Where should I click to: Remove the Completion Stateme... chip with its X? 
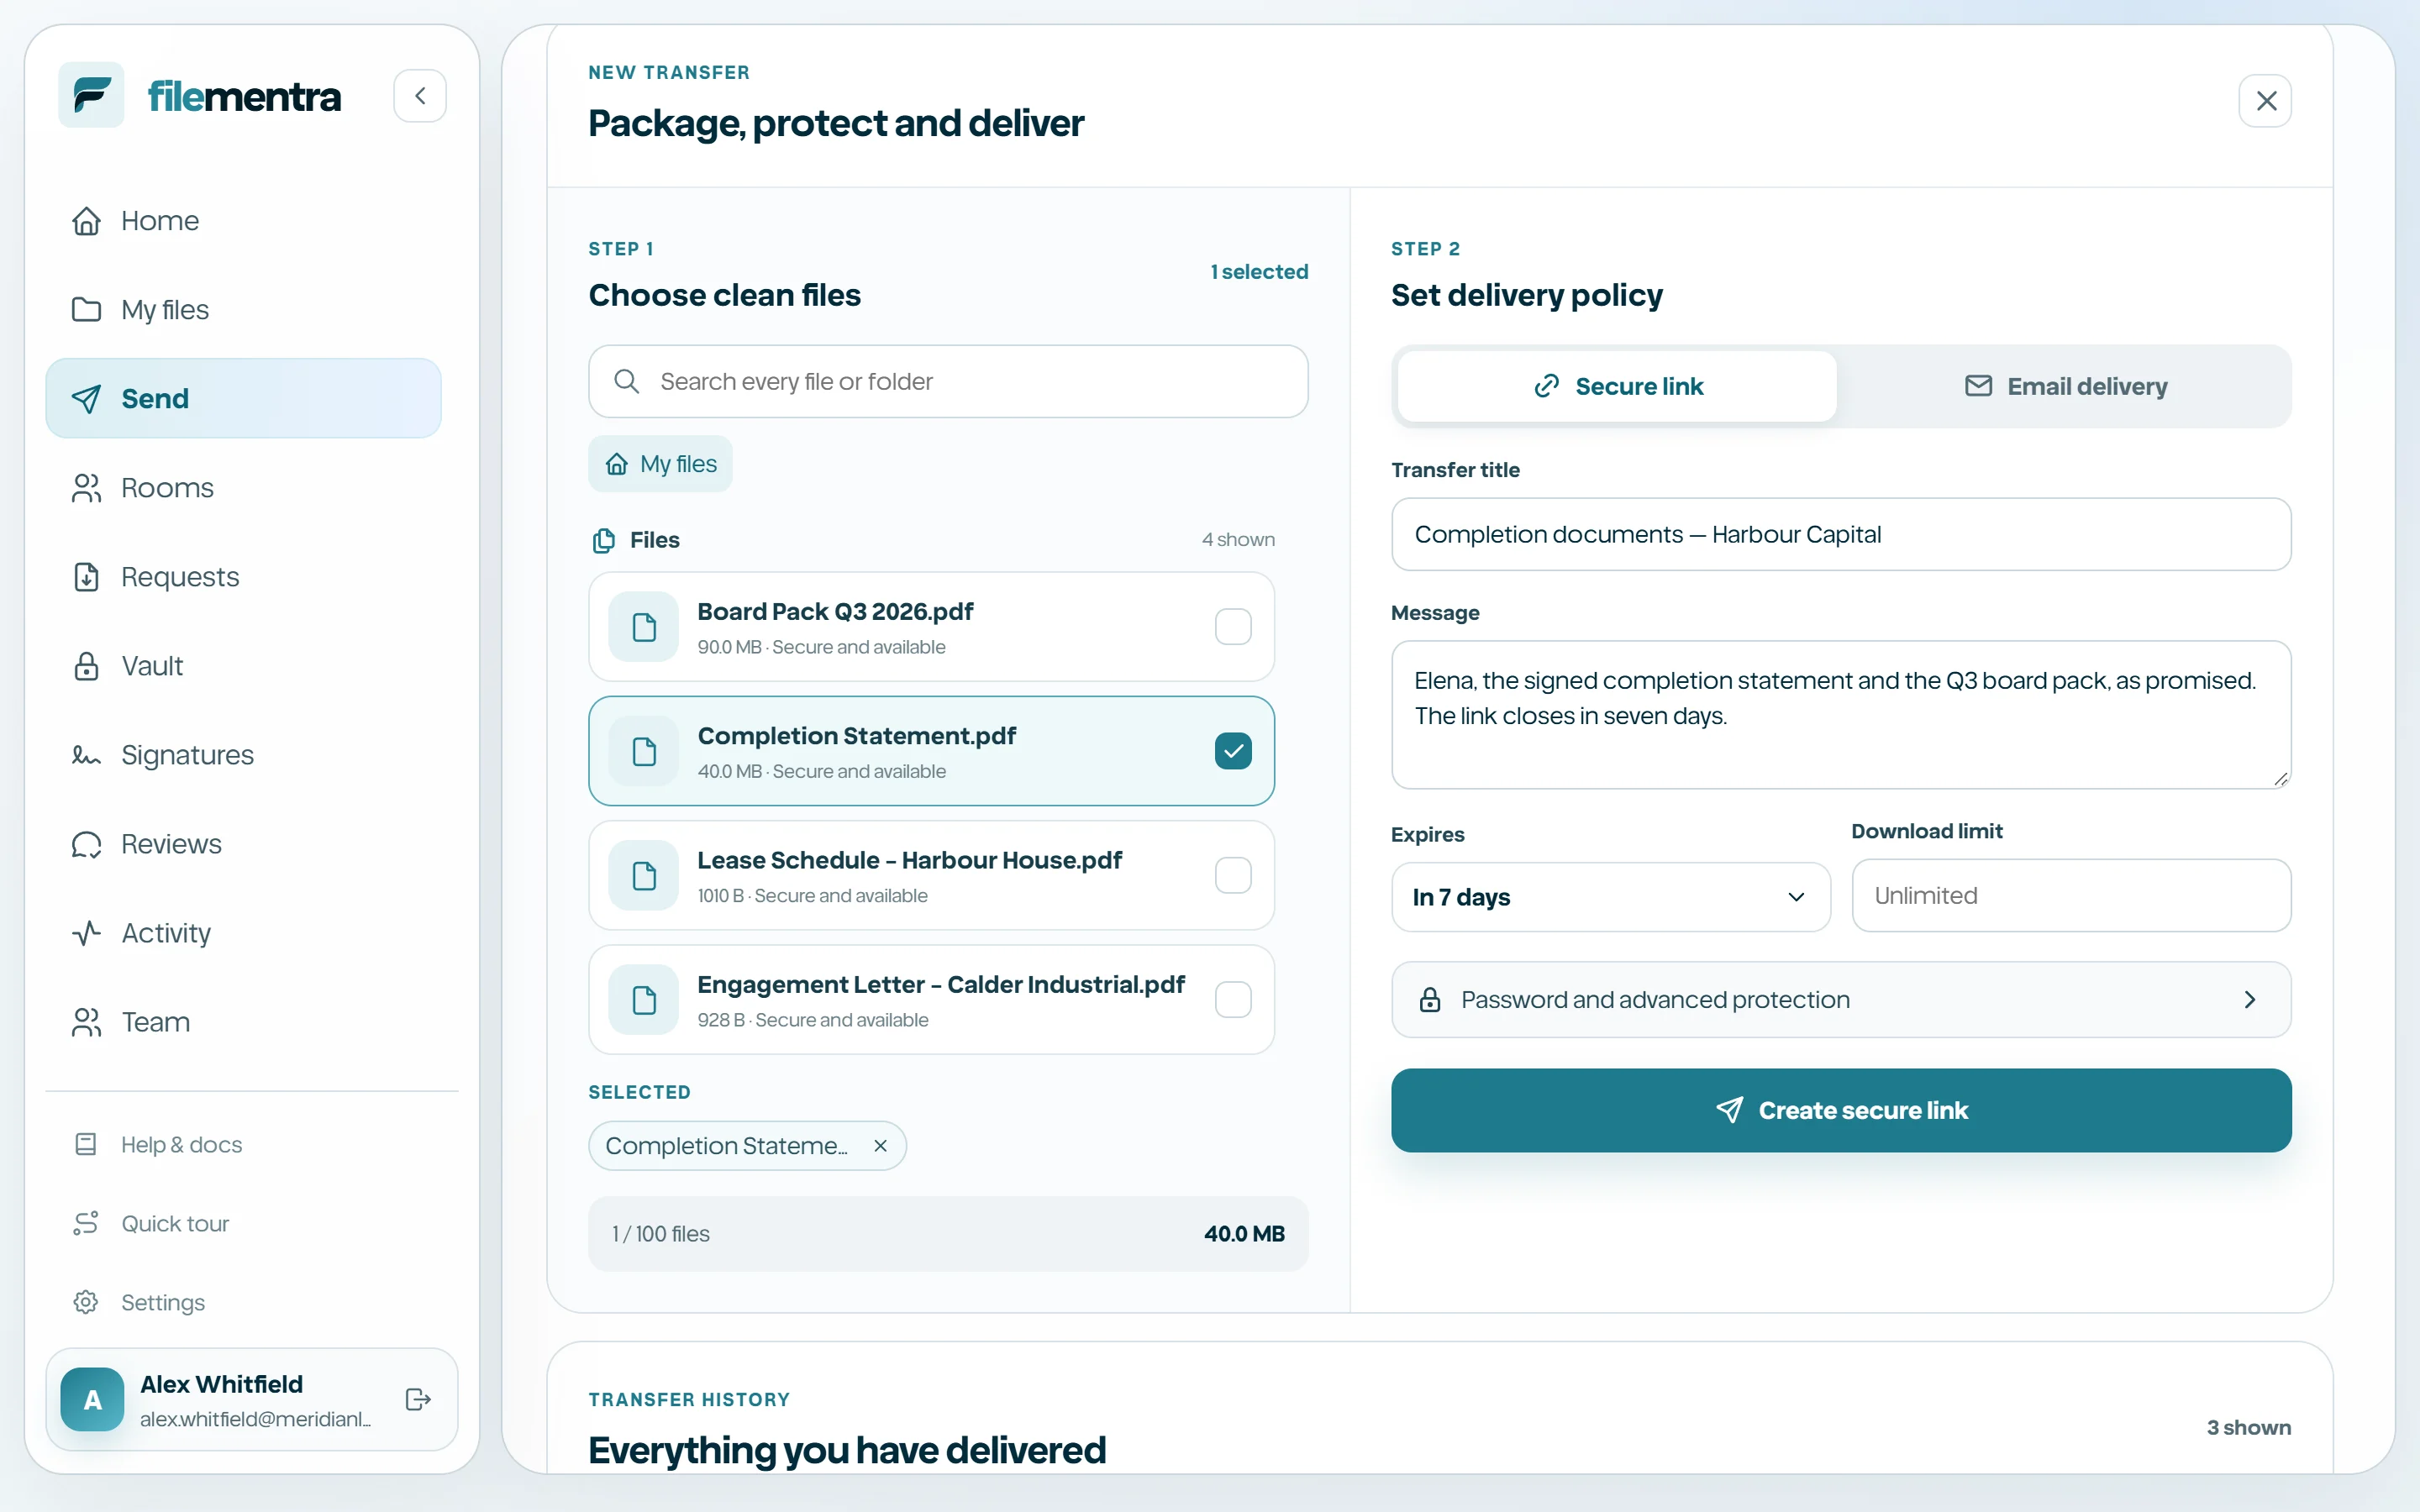(880, 1146)
